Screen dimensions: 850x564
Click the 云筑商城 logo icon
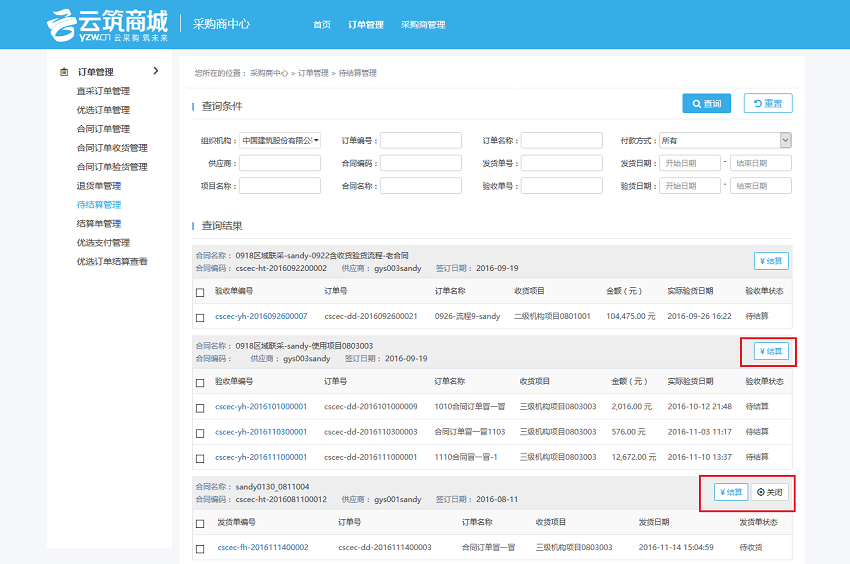pyautogui.click(x=62, y=25)
